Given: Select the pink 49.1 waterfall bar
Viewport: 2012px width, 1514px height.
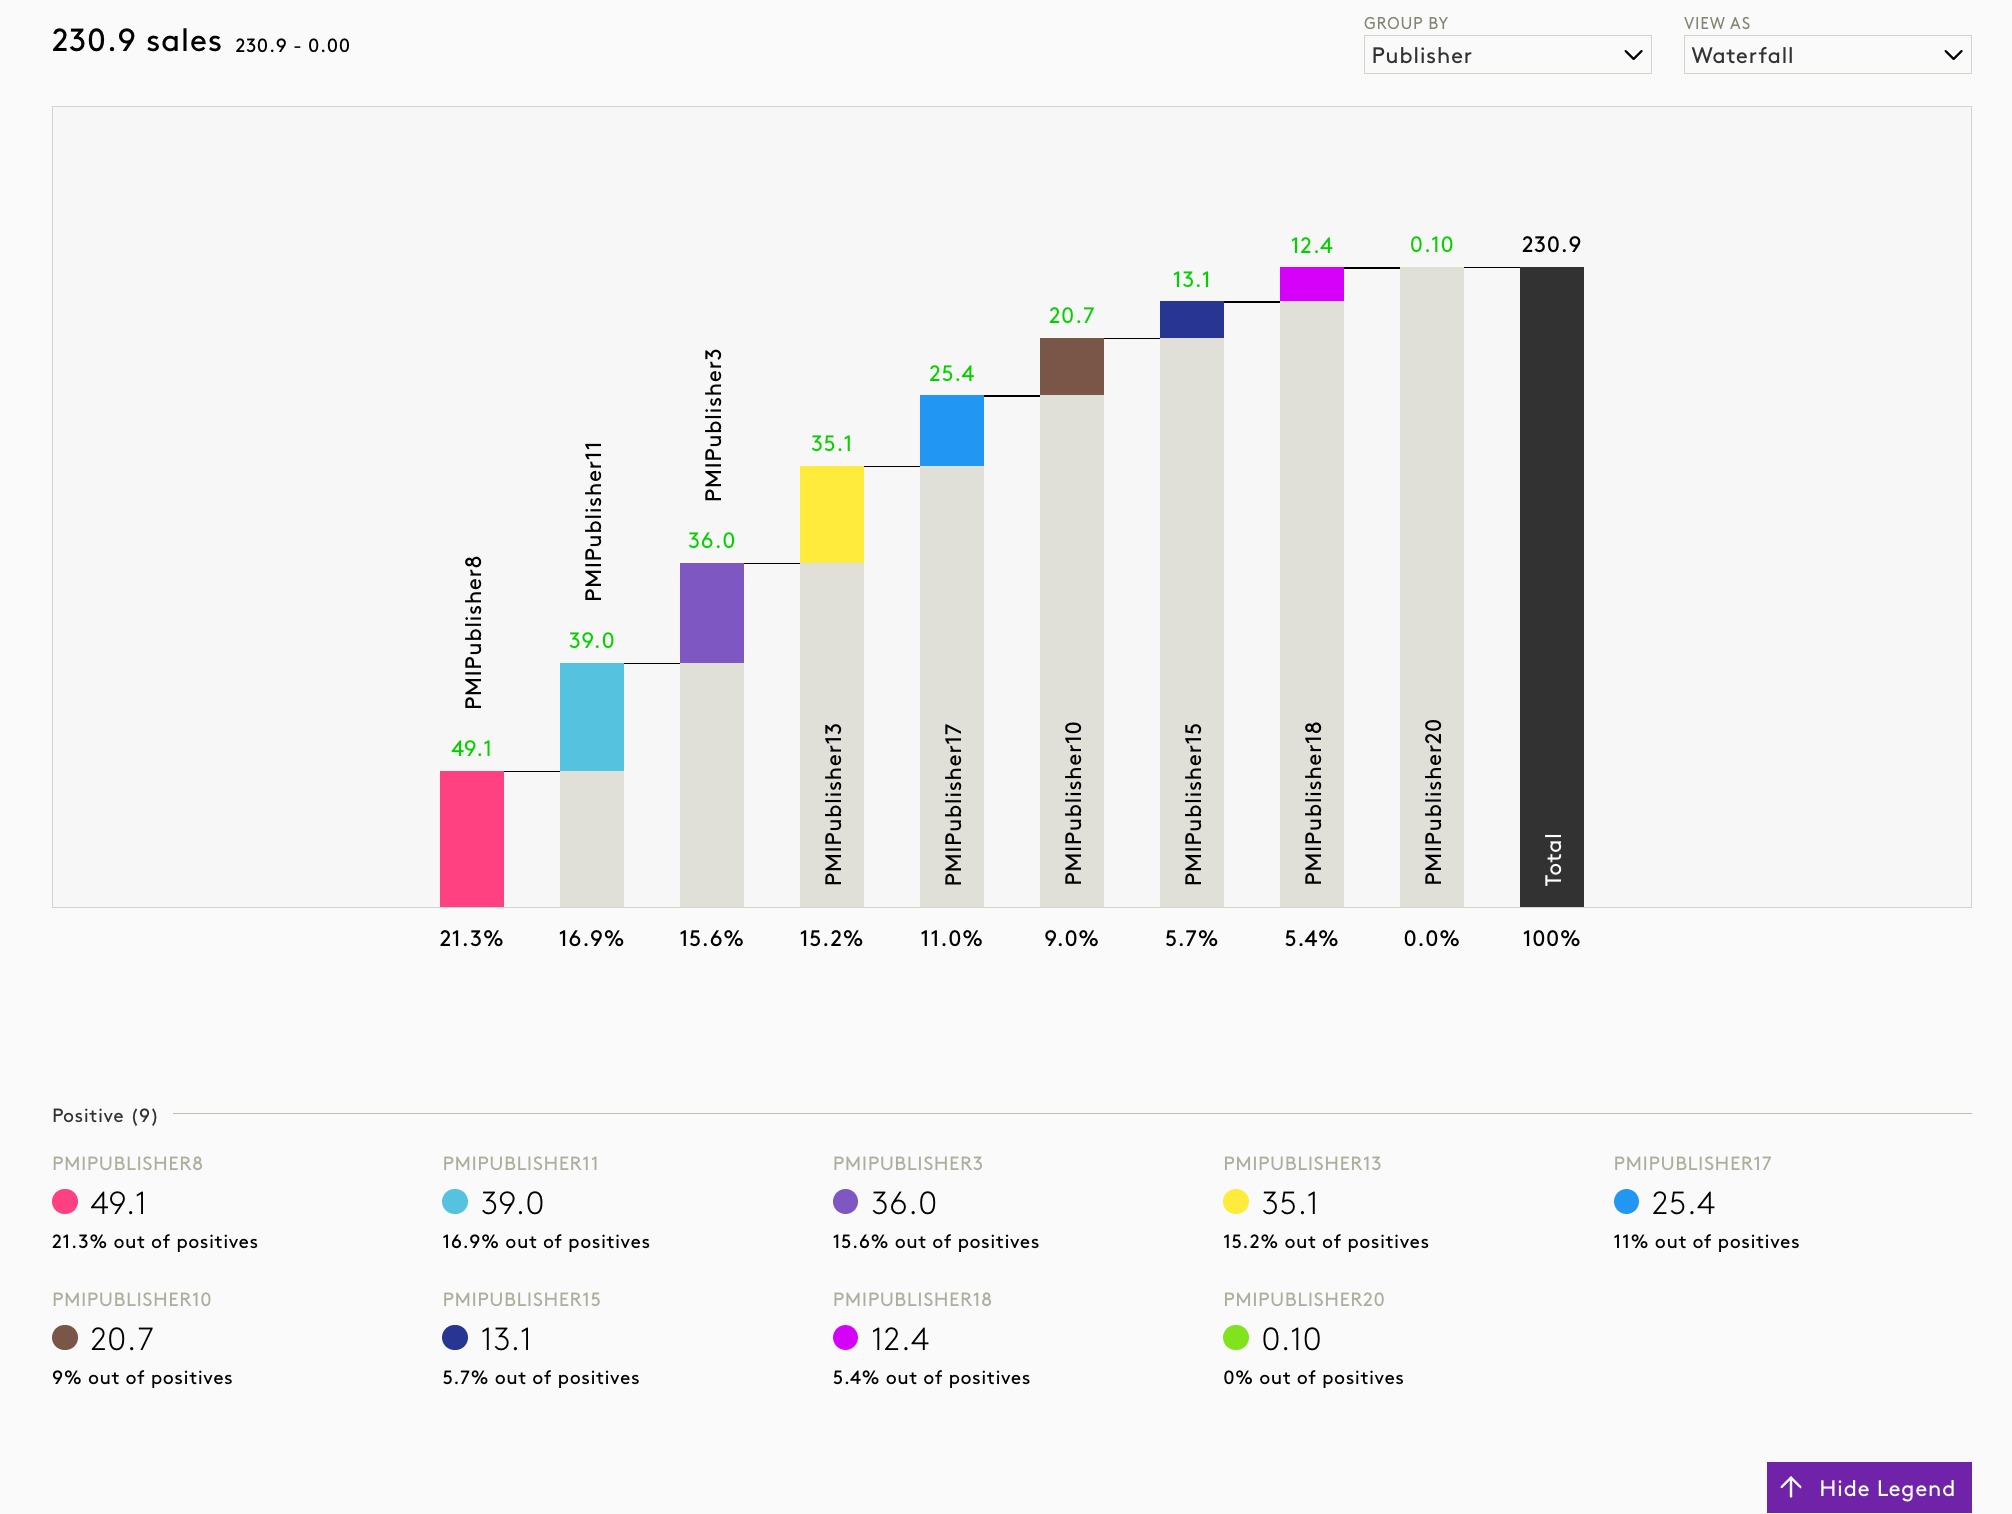Looking at the screenshot, I should pyautogui.click(x=472, y=838).
